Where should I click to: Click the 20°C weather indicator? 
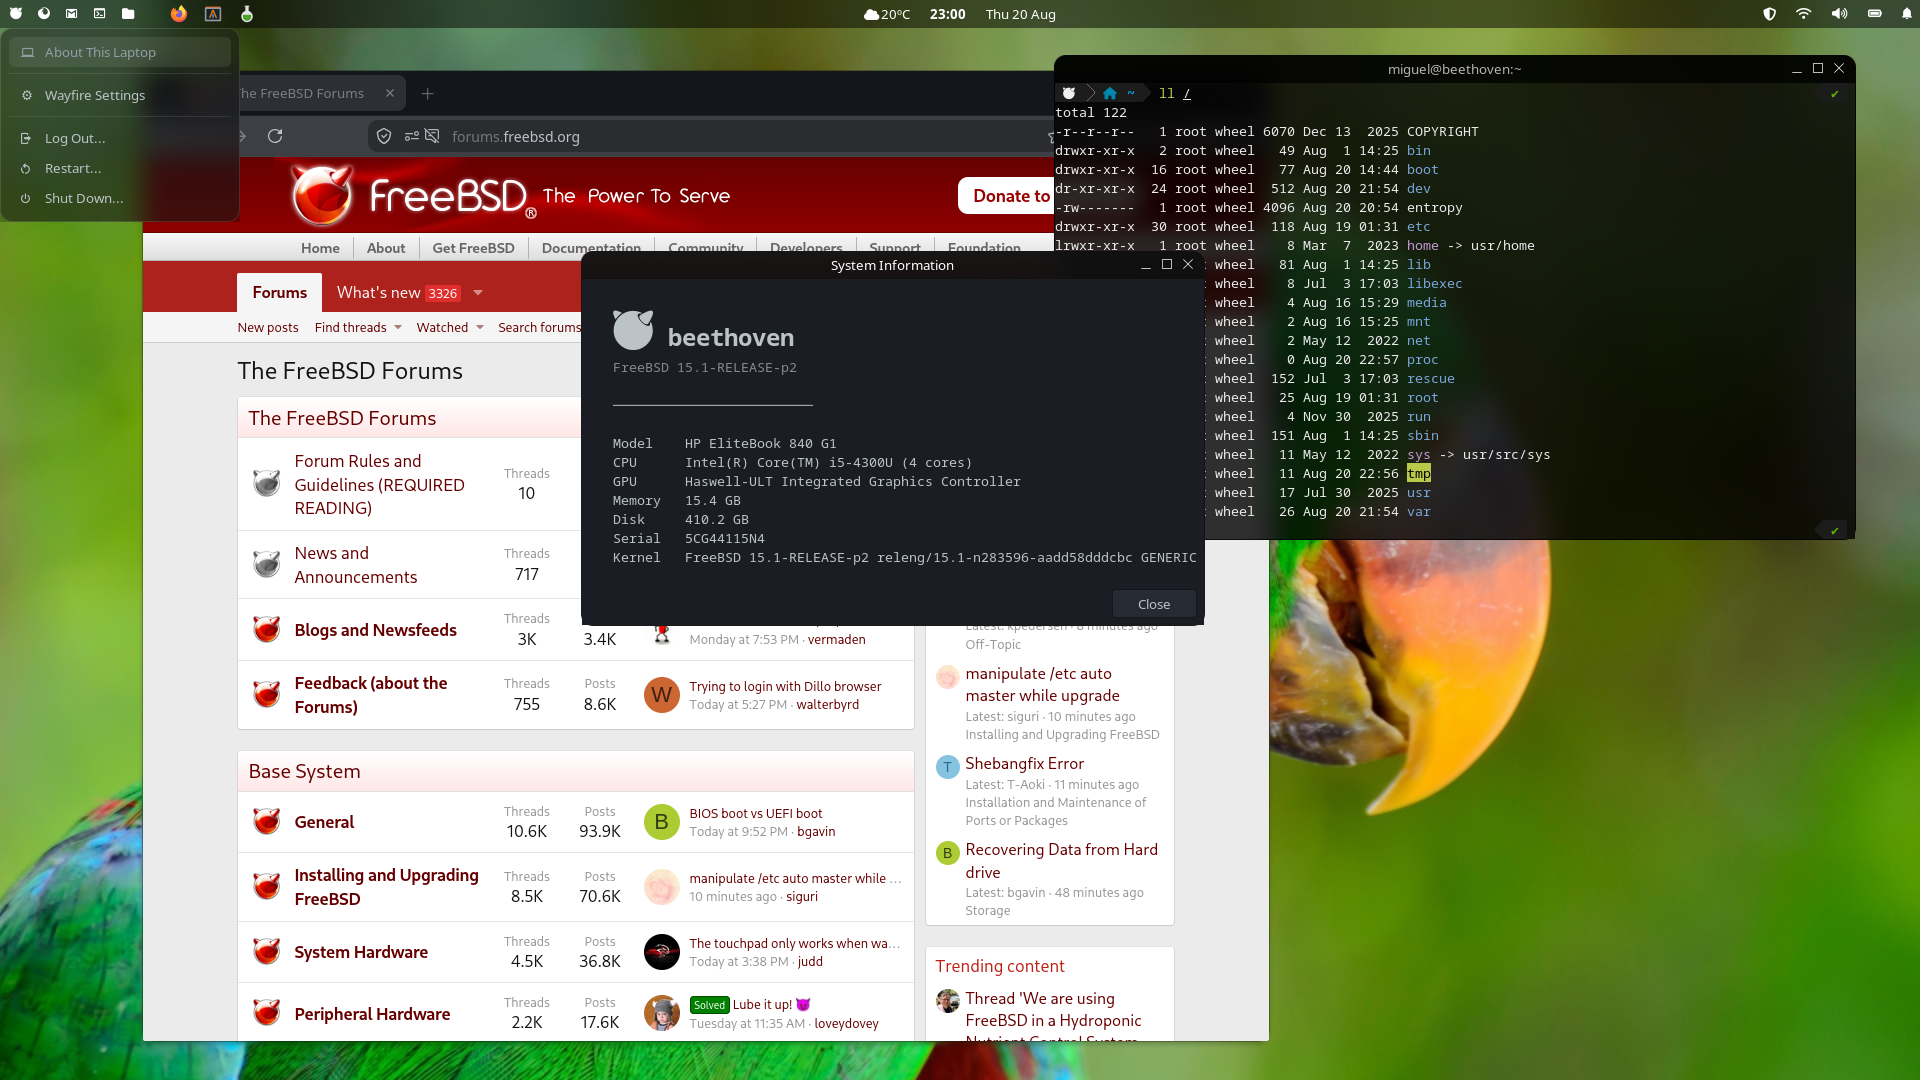pos(887,14)
